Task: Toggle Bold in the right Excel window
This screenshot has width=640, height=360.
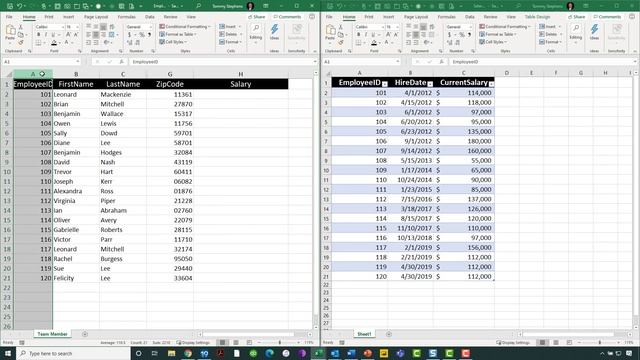Action: click(358, 35)
